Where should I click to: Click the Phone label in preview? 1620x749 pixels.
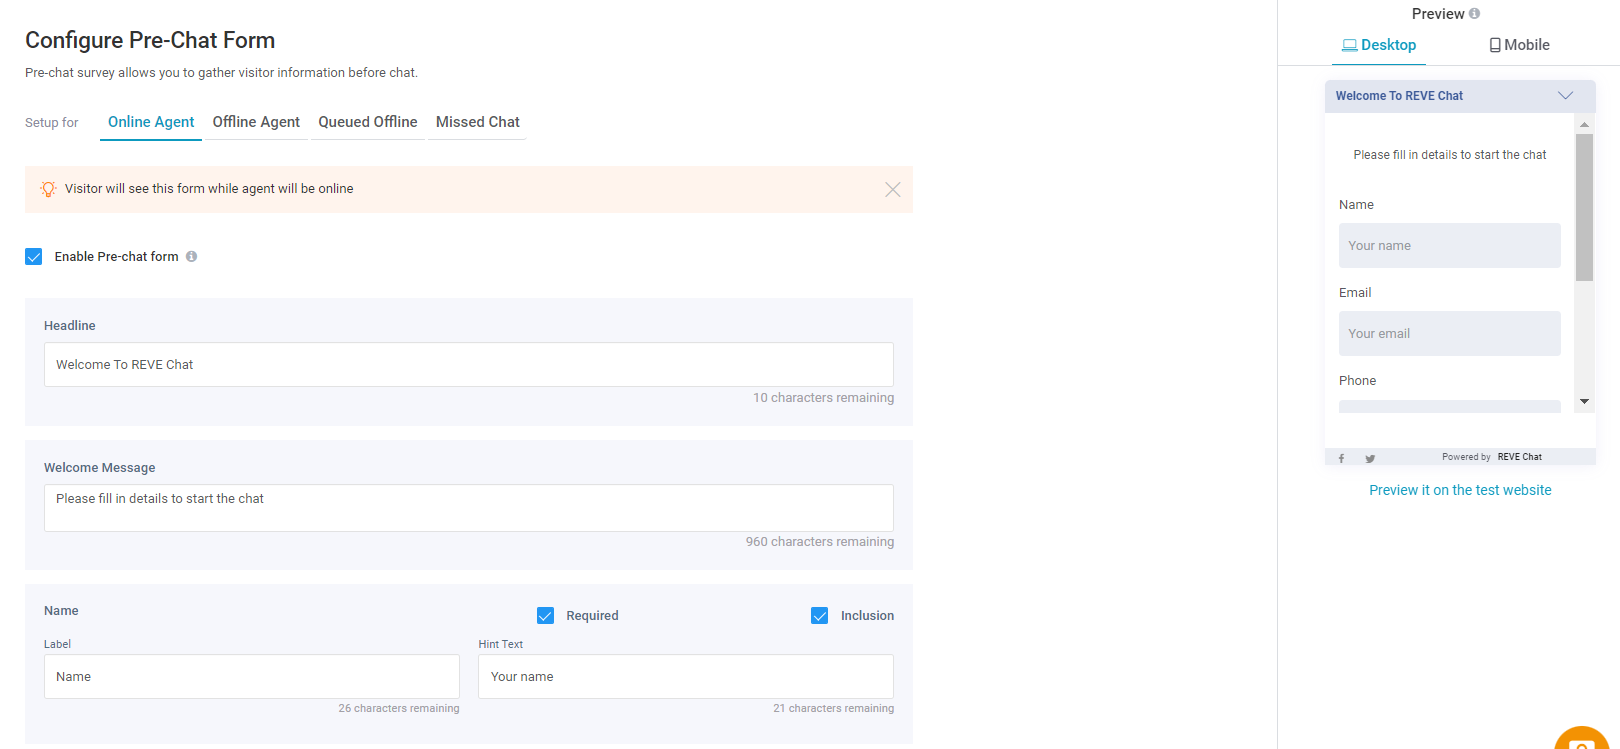click(x=1357, y=381)
